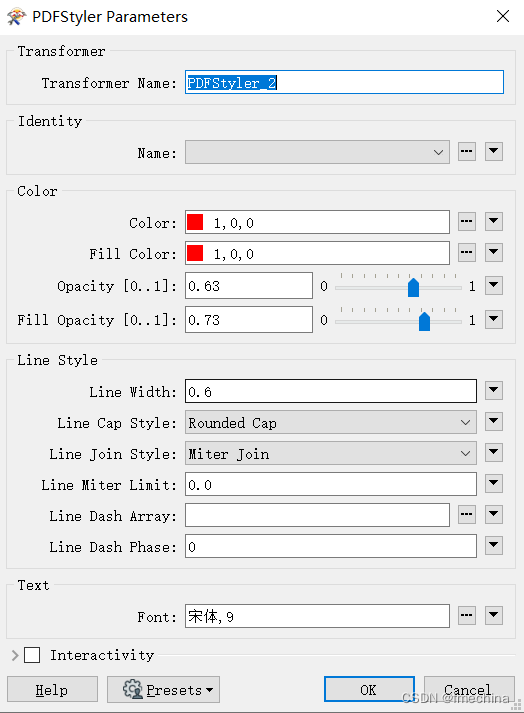Open the Presets menu button

tap(163, 690)
